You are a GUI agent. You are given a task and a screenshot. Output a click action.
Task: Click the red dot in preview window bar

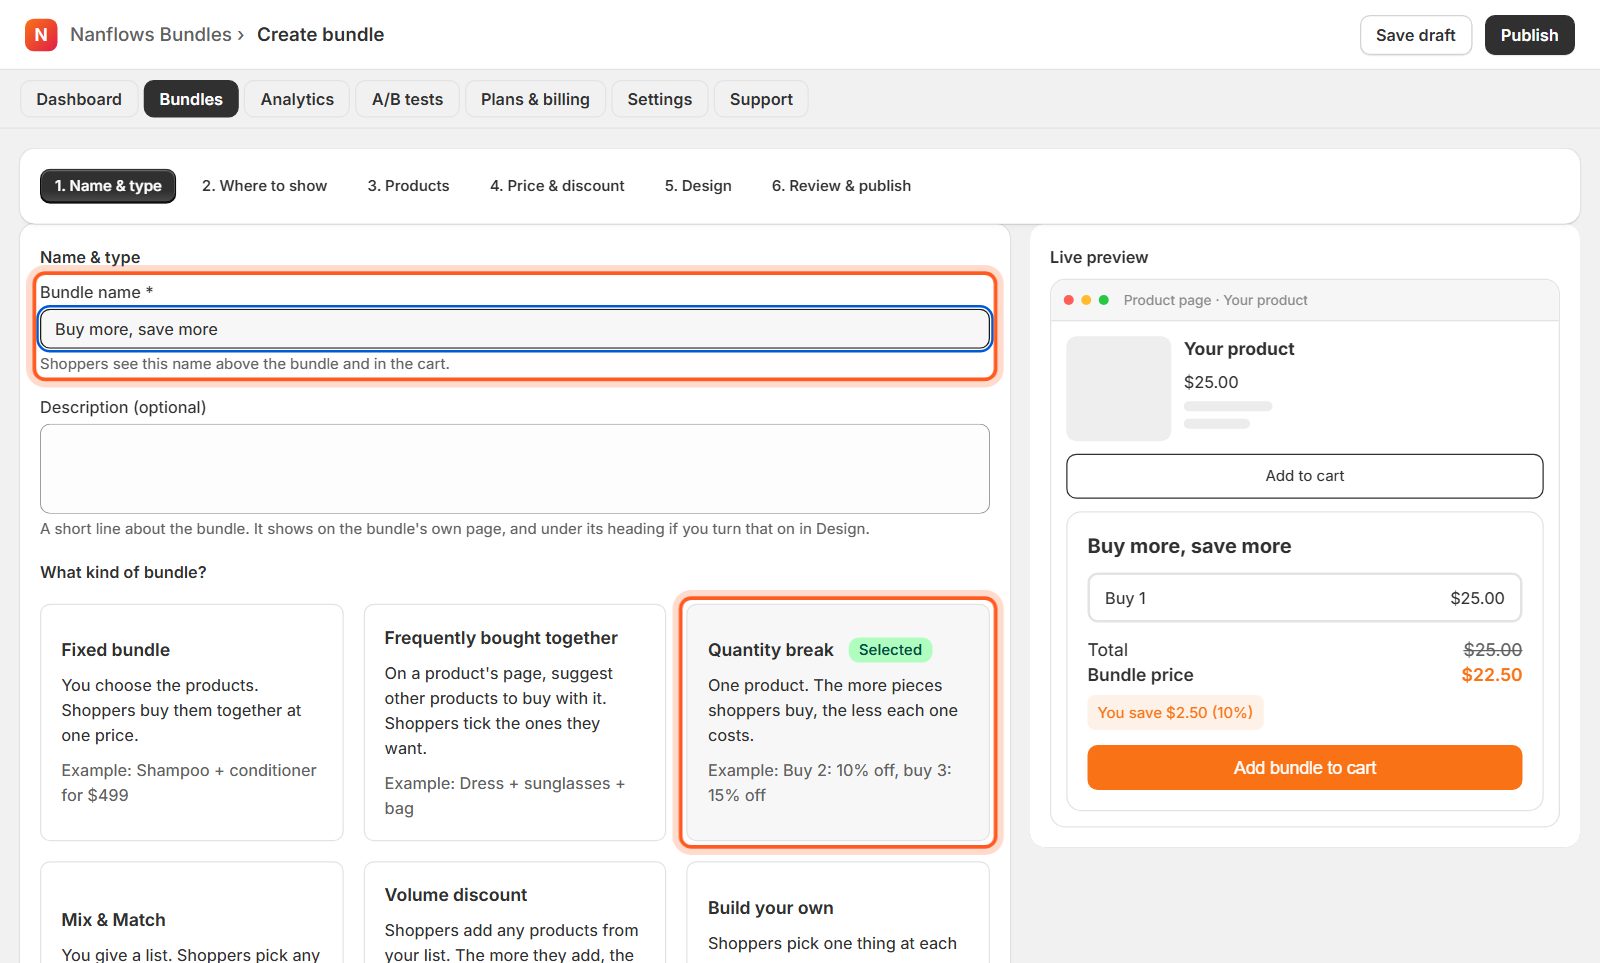(1069, 300)
